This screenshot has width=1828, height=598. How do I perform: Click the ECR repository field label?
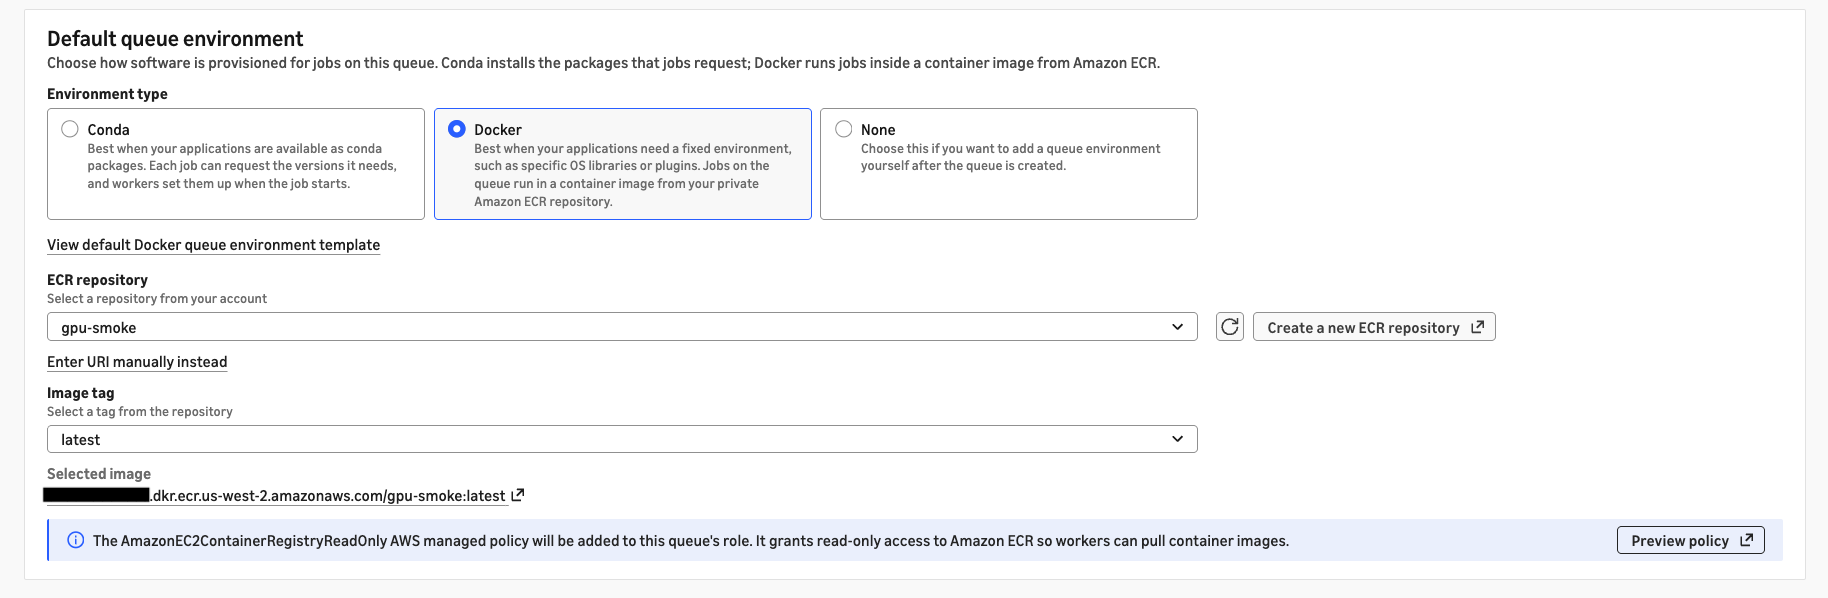[x=97, y=280]
